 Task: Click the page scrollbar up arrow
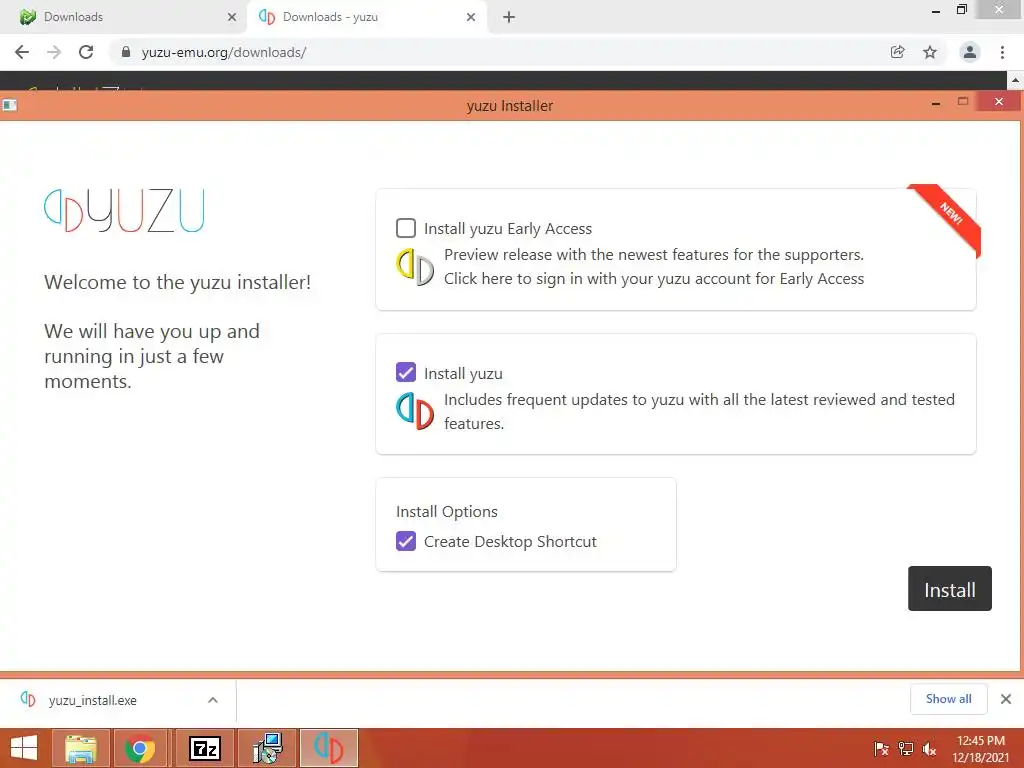point(1016,80)
